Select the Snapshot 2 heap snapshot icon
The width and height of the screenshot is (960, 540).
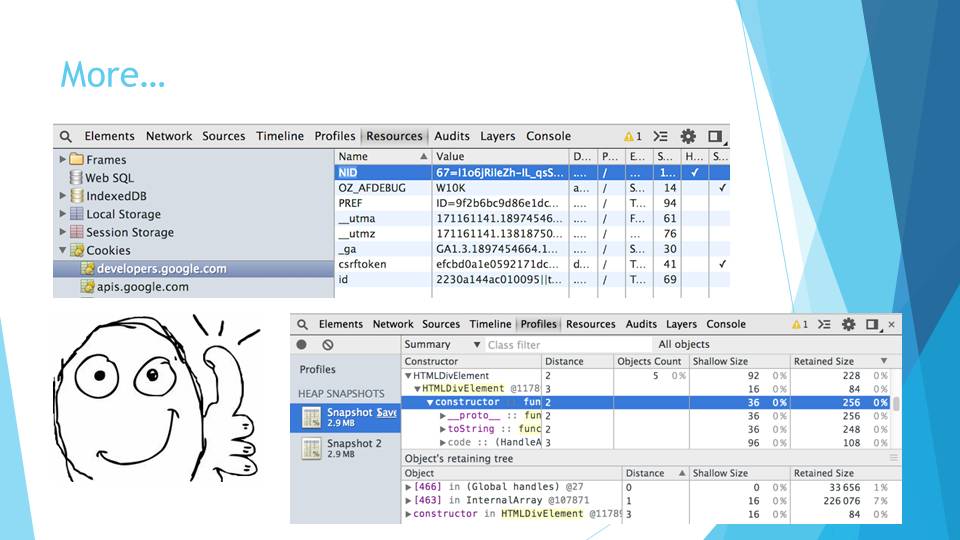311,449
